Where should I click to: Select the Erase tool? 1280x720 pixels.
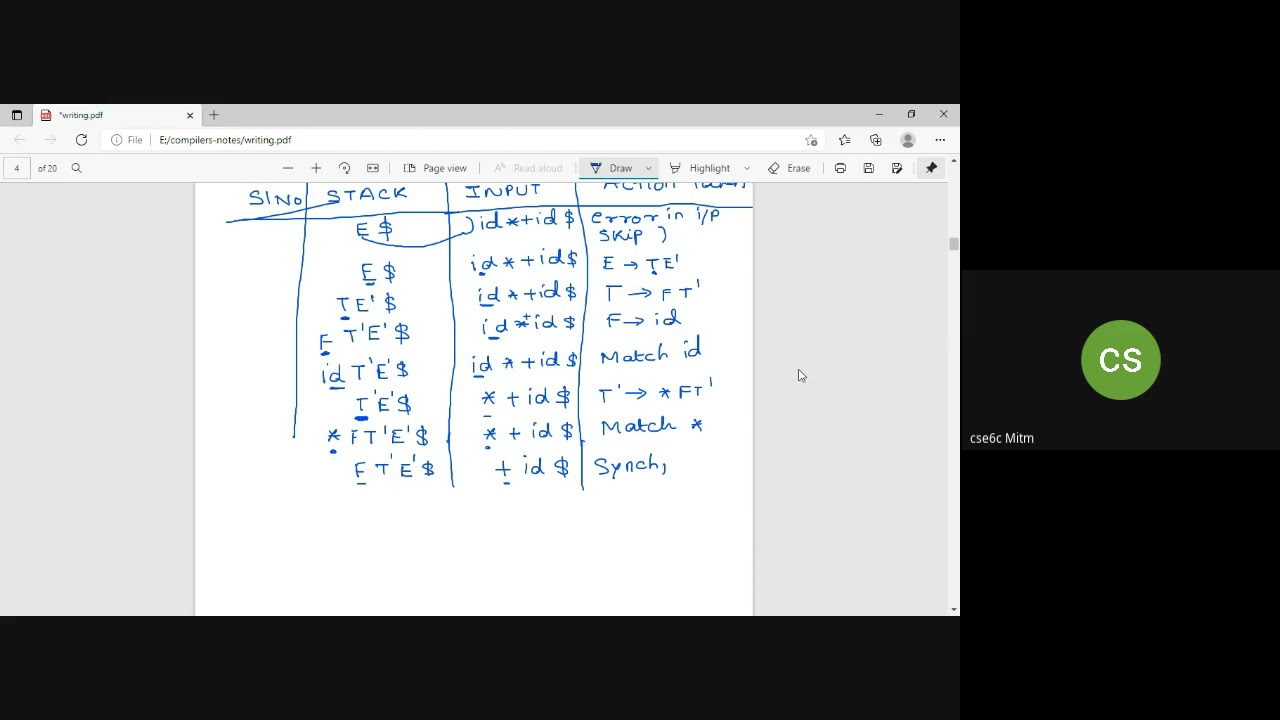click(x=789, y=168)
